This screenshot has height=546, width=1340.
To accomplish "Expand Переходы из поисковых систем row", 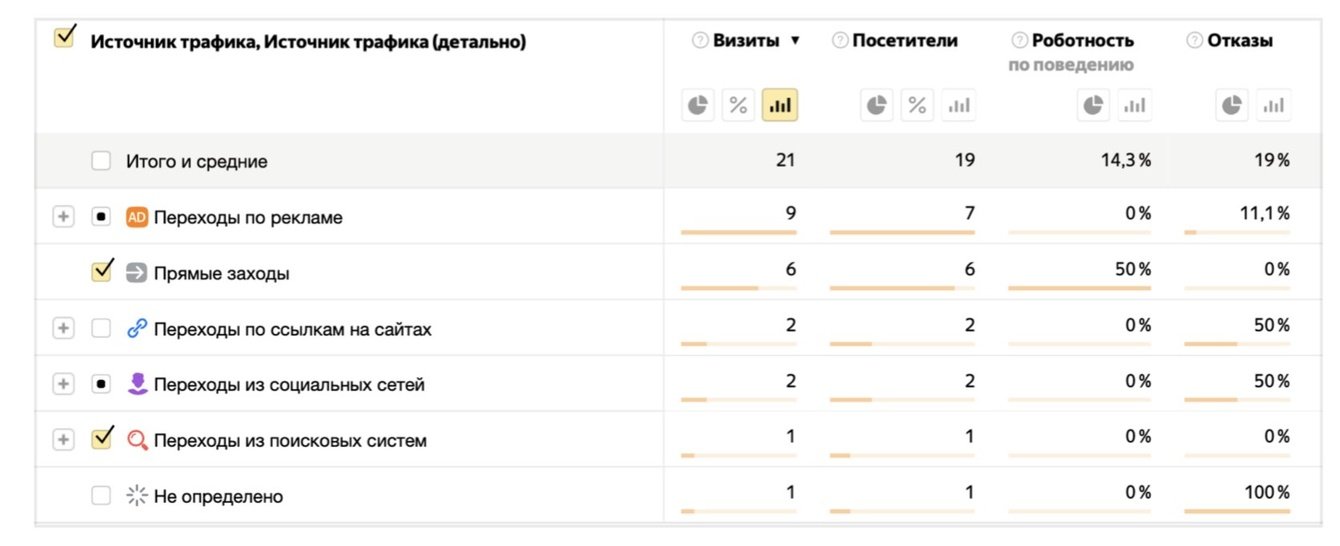I will [x=63, y=440].
